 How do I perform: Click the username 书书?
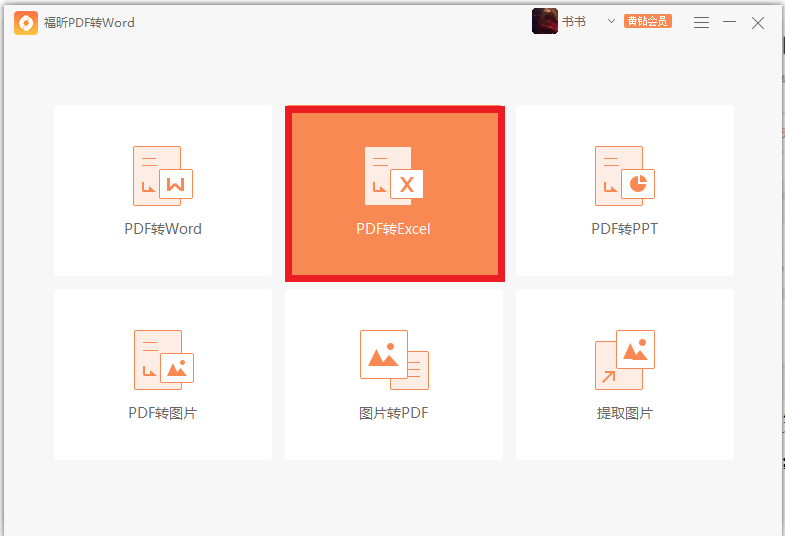pos(574,22)
